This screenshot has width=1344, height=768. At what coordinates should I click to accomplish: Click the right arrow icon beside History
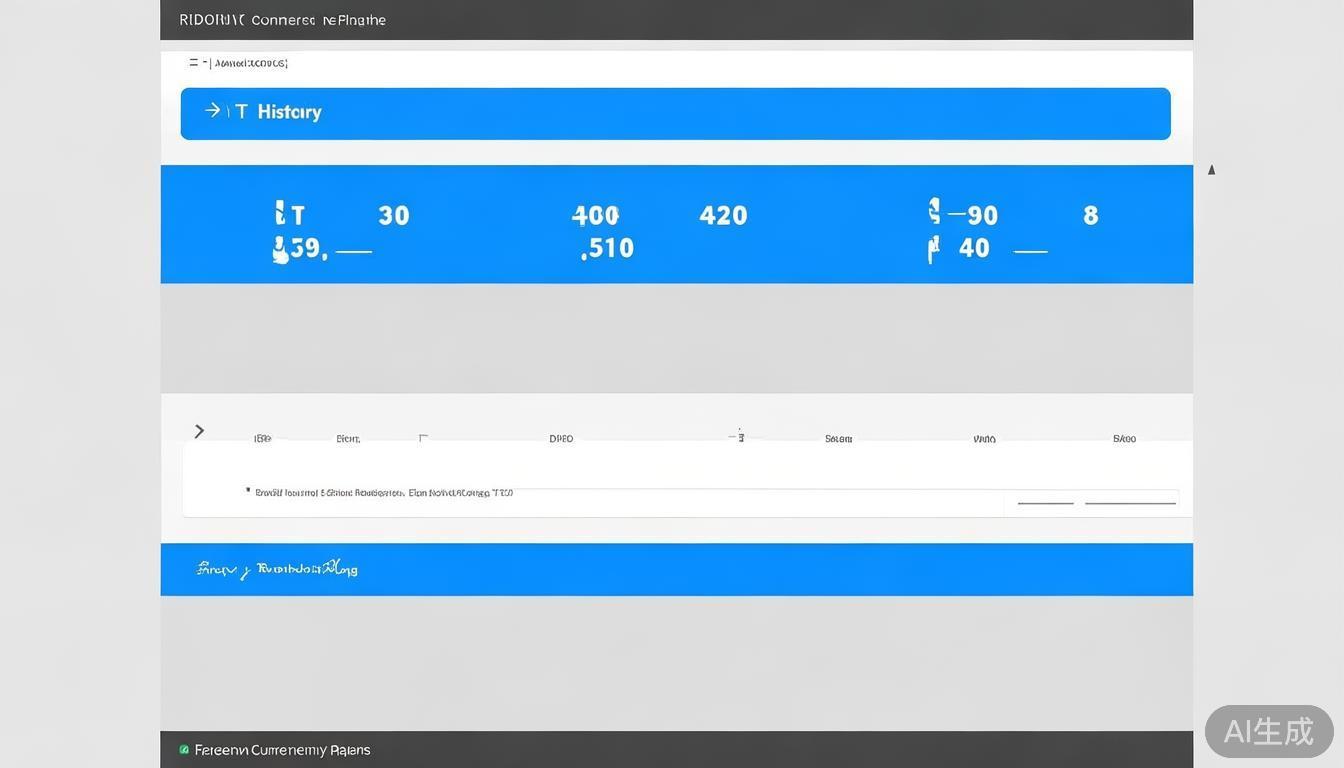[212, 111]
